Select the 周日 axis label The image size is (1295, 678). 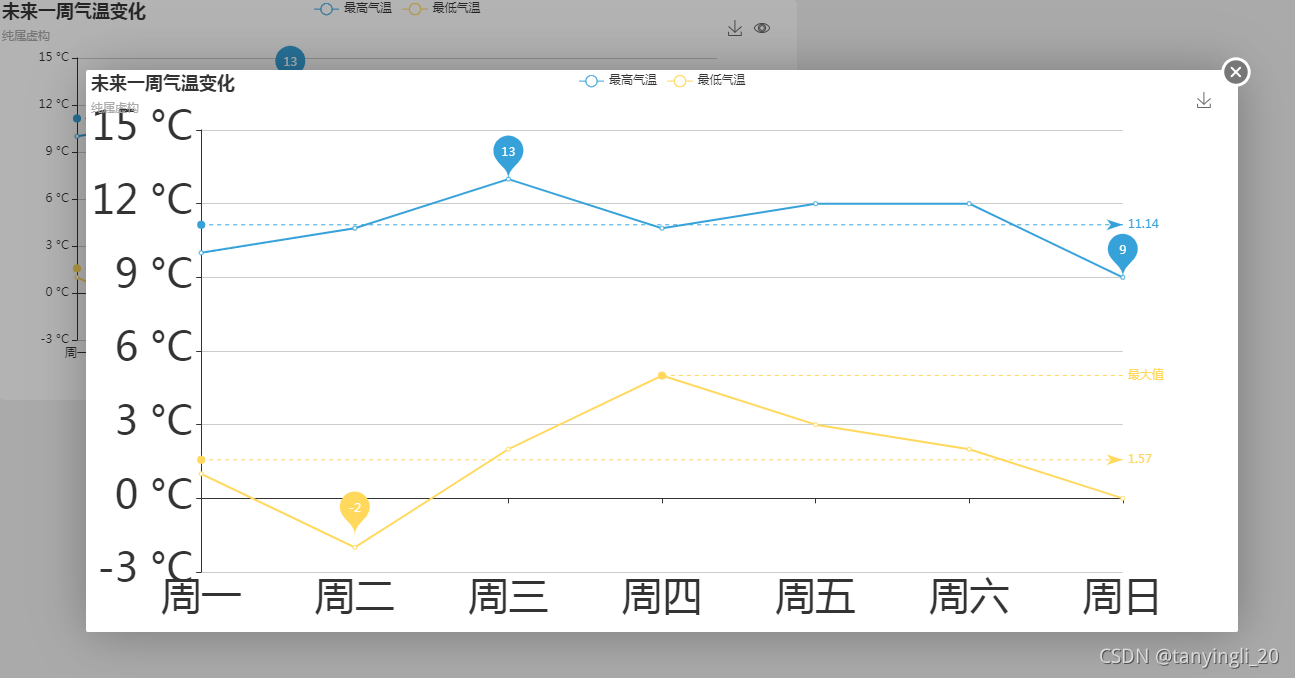coord(1122,595)
